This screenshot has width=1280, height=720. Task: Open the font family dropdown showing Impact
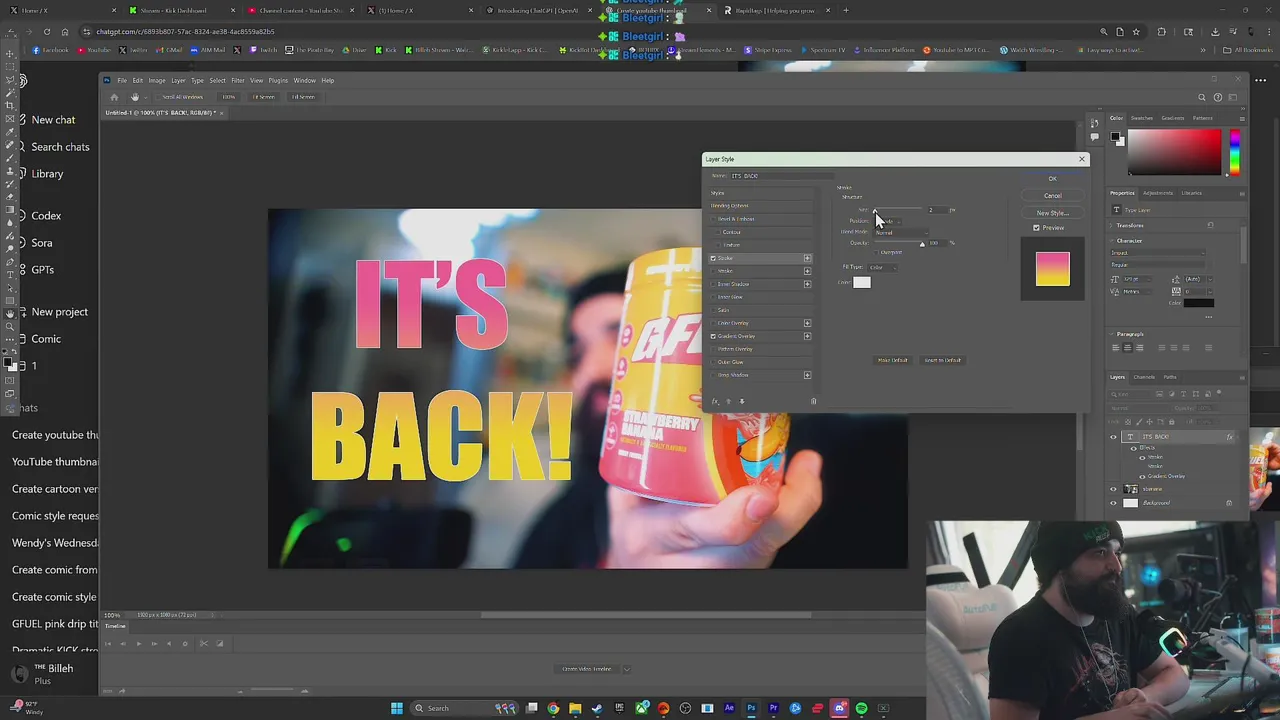(1156, 253)
